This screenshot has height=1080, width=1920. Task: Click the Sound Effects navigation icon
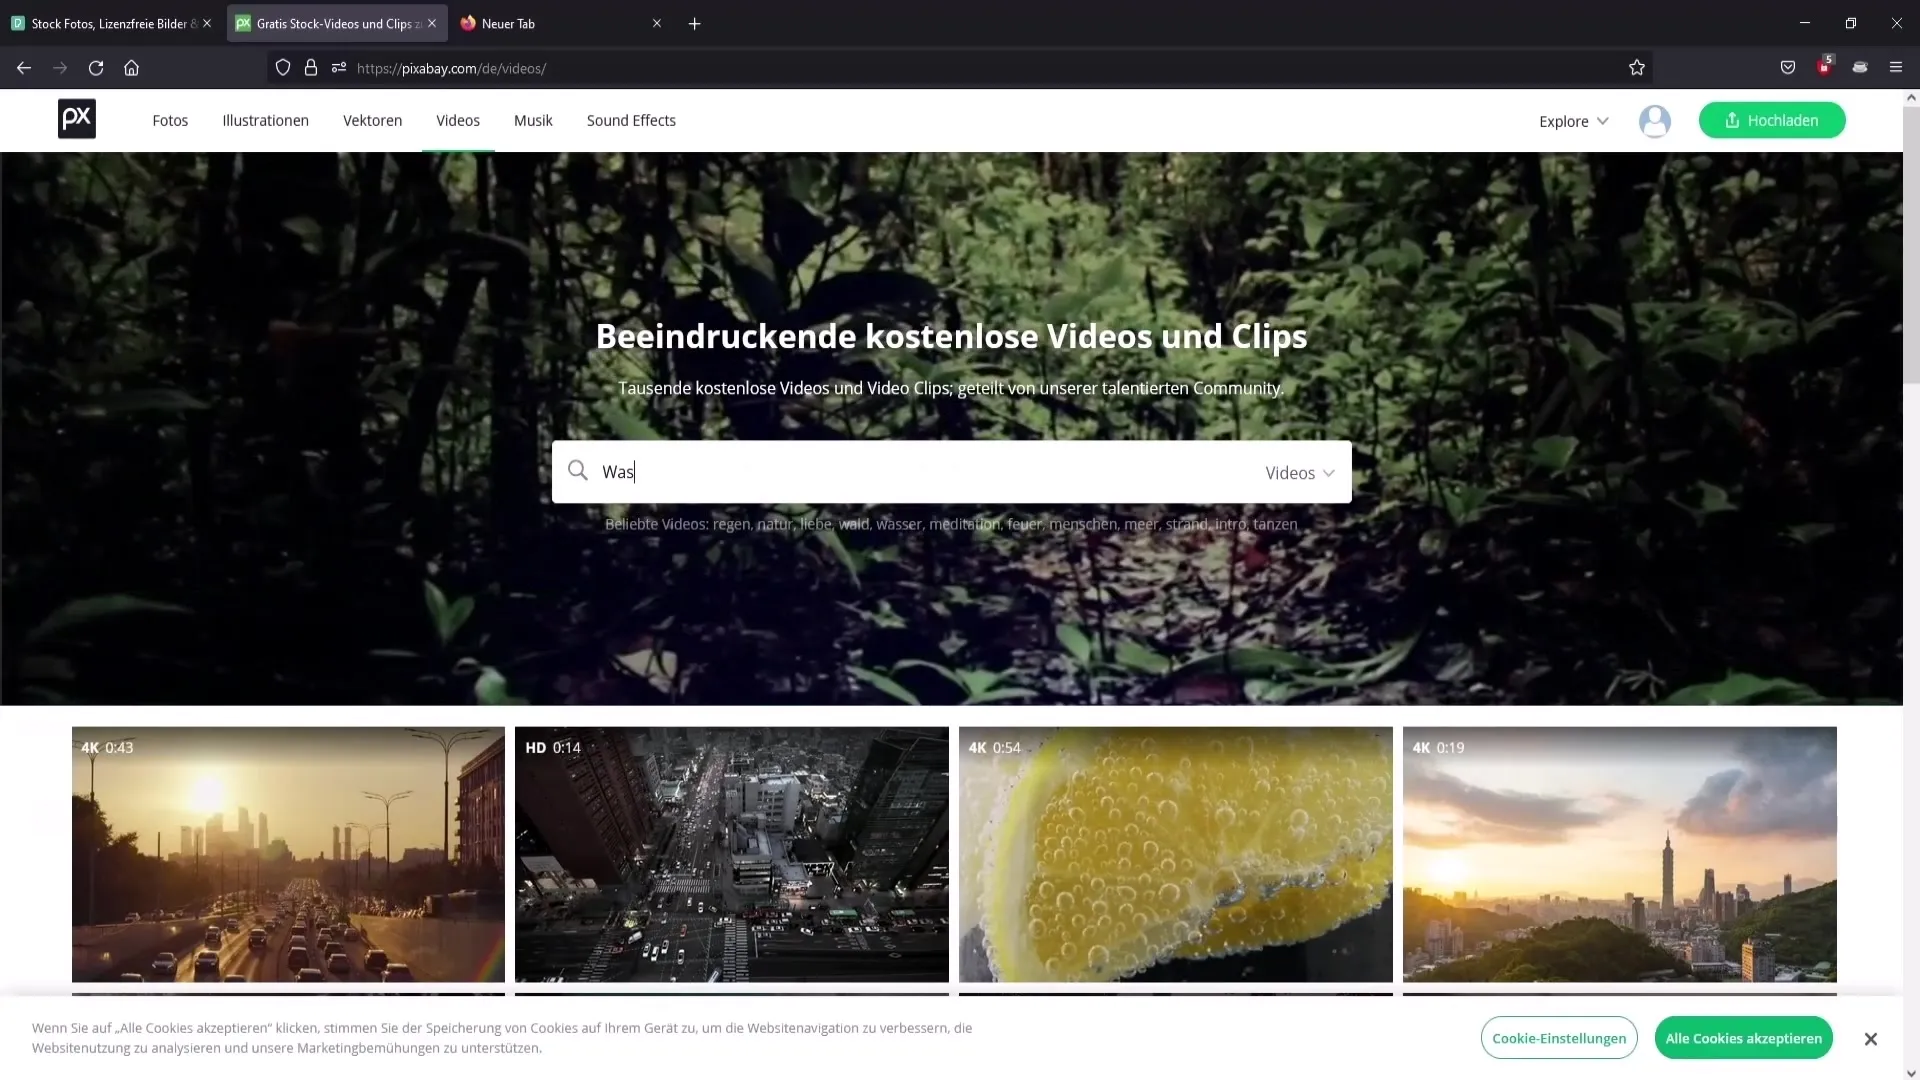pyautogui.click(x=632, y=120)
